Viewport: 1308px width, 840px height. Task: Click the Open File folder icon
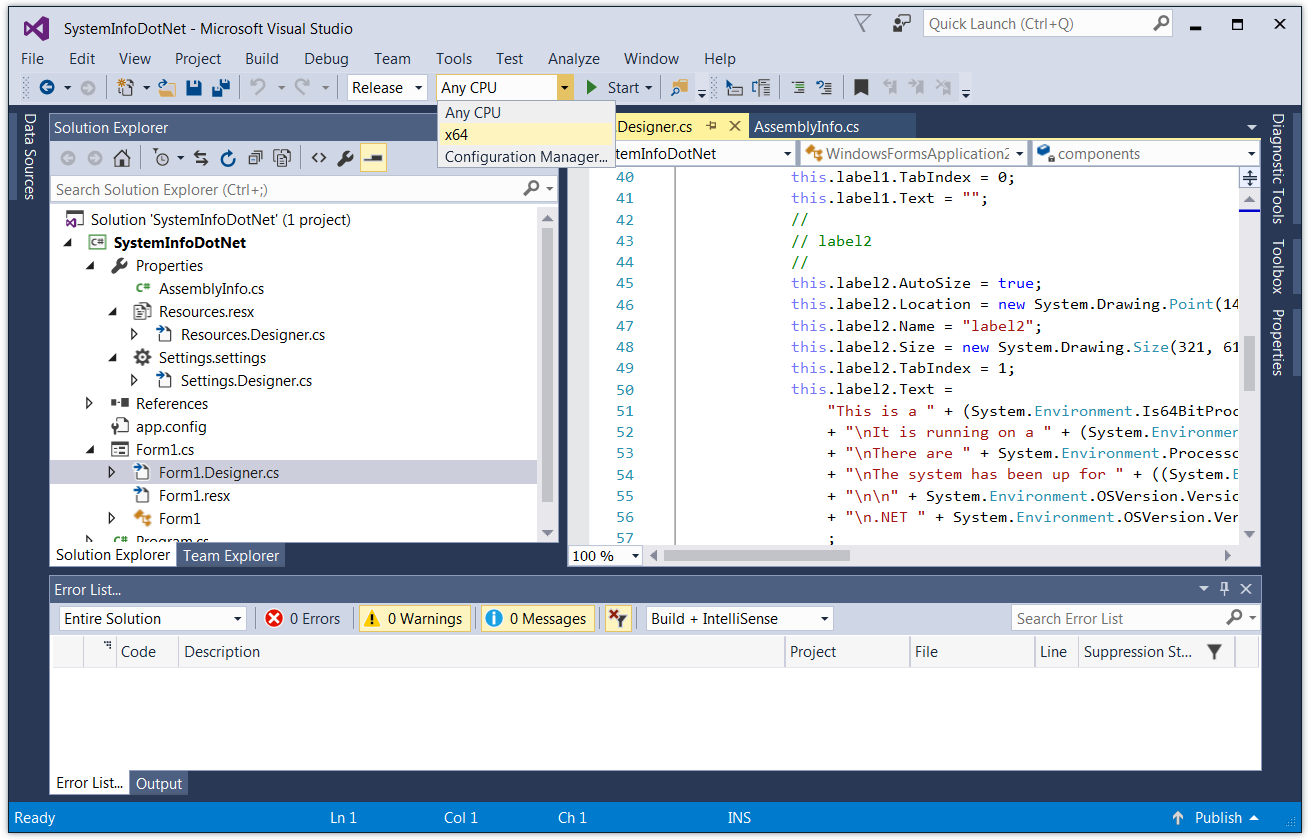coord(167,88)
